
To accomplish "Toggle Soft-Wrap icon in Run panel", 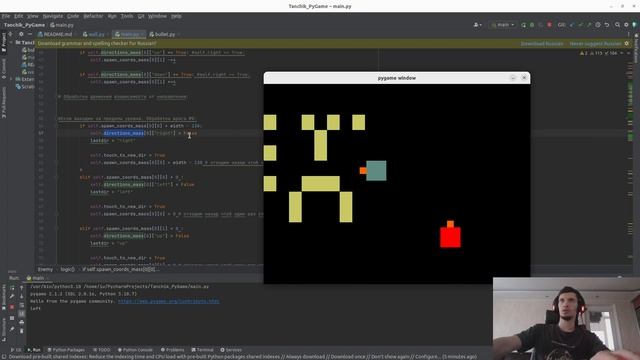I will tap(22, 305).
